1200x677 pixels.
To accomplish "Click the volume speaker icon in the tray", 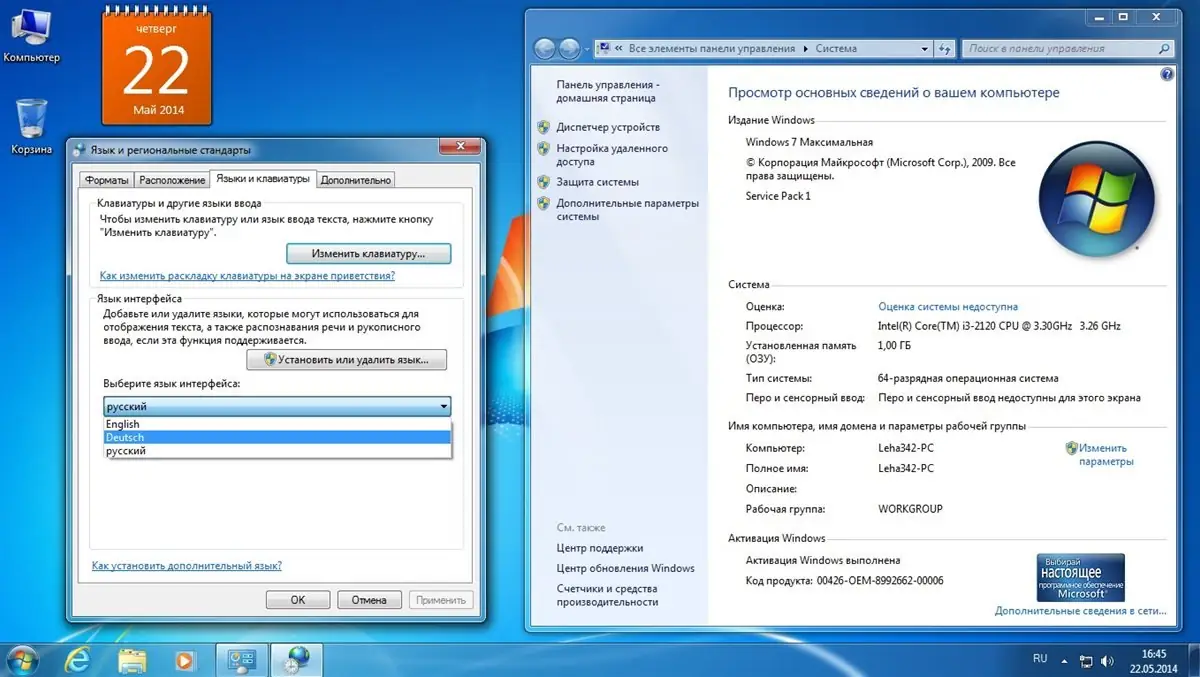I will tap(1109, 660).
